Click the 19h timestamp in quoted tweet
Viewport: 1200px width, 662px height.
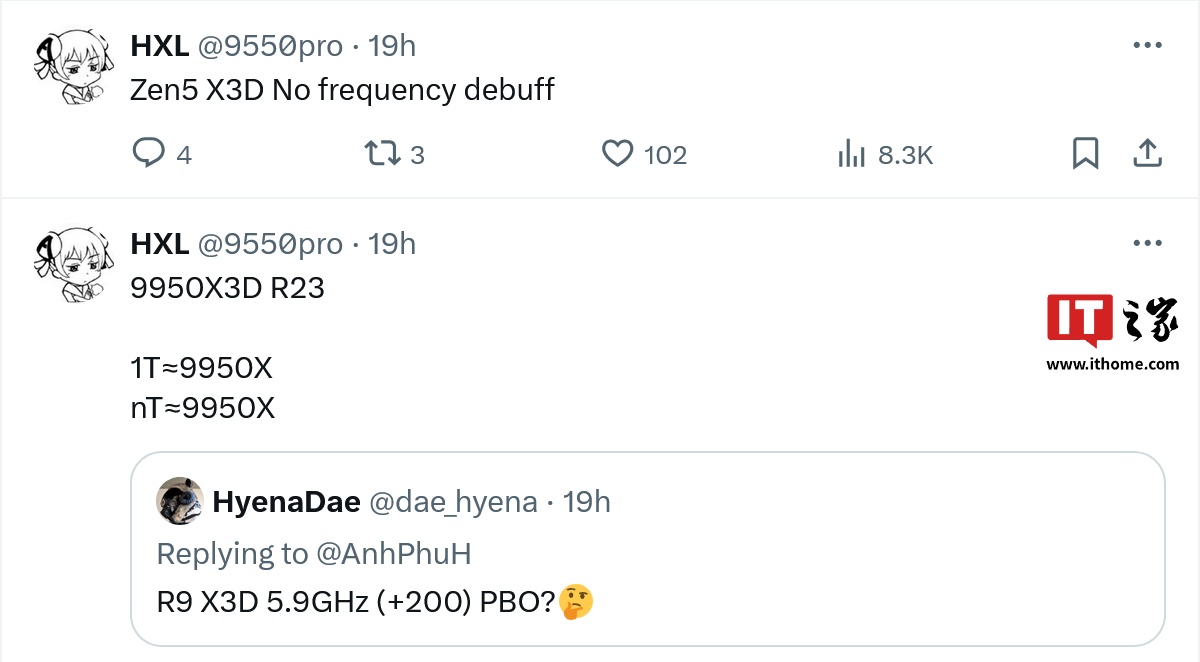587,501
